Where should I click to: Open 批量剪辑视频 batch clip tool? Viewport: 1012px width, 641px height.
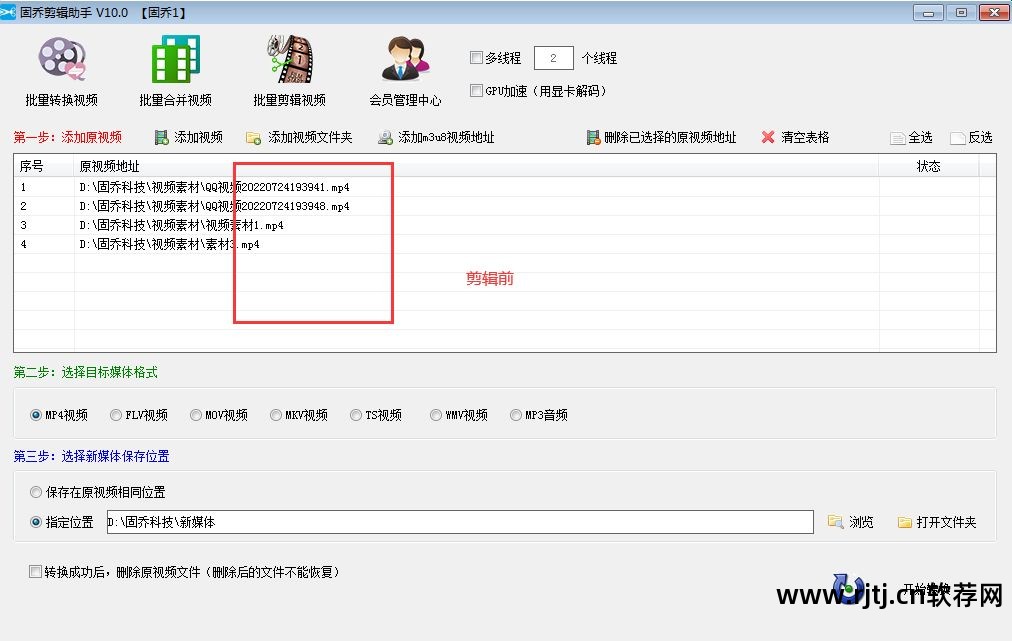pos(289,70)
